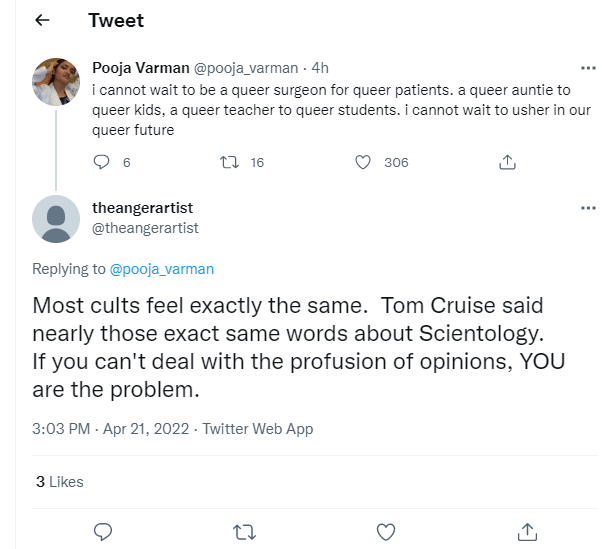The height and width of the screenshot is (549, 602).
Task: Open the 3:03 PM · Apr 21, 2022 timestamp
Action: (x=112, y=429)
